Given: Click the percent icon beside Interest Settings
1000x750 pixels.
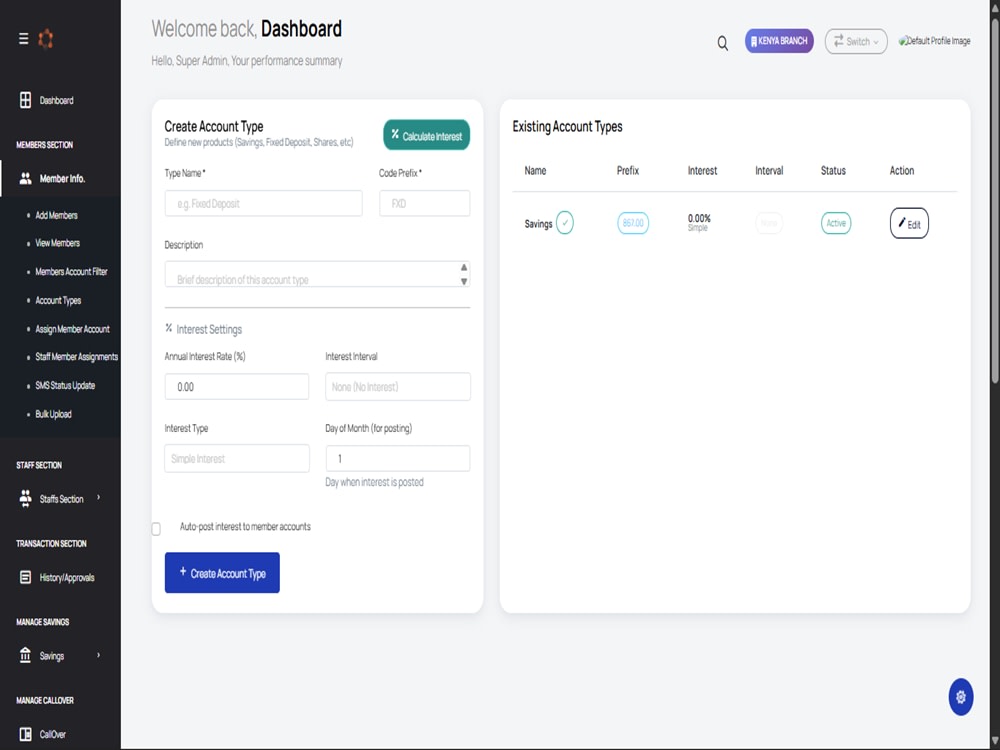Looking at the screenshot, I should pos(168,328).
